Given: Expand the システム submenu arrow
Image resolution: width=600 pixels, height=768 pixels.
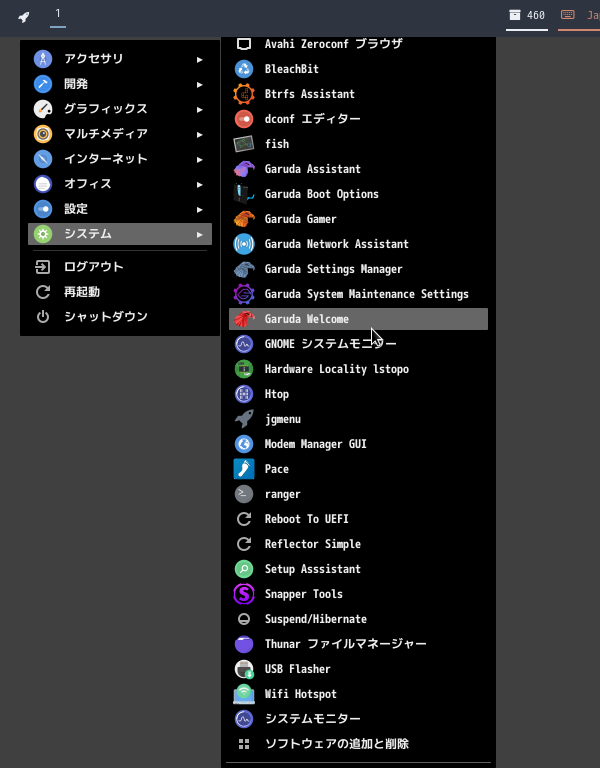Looking at the screenshot, I should pos(200,235).
